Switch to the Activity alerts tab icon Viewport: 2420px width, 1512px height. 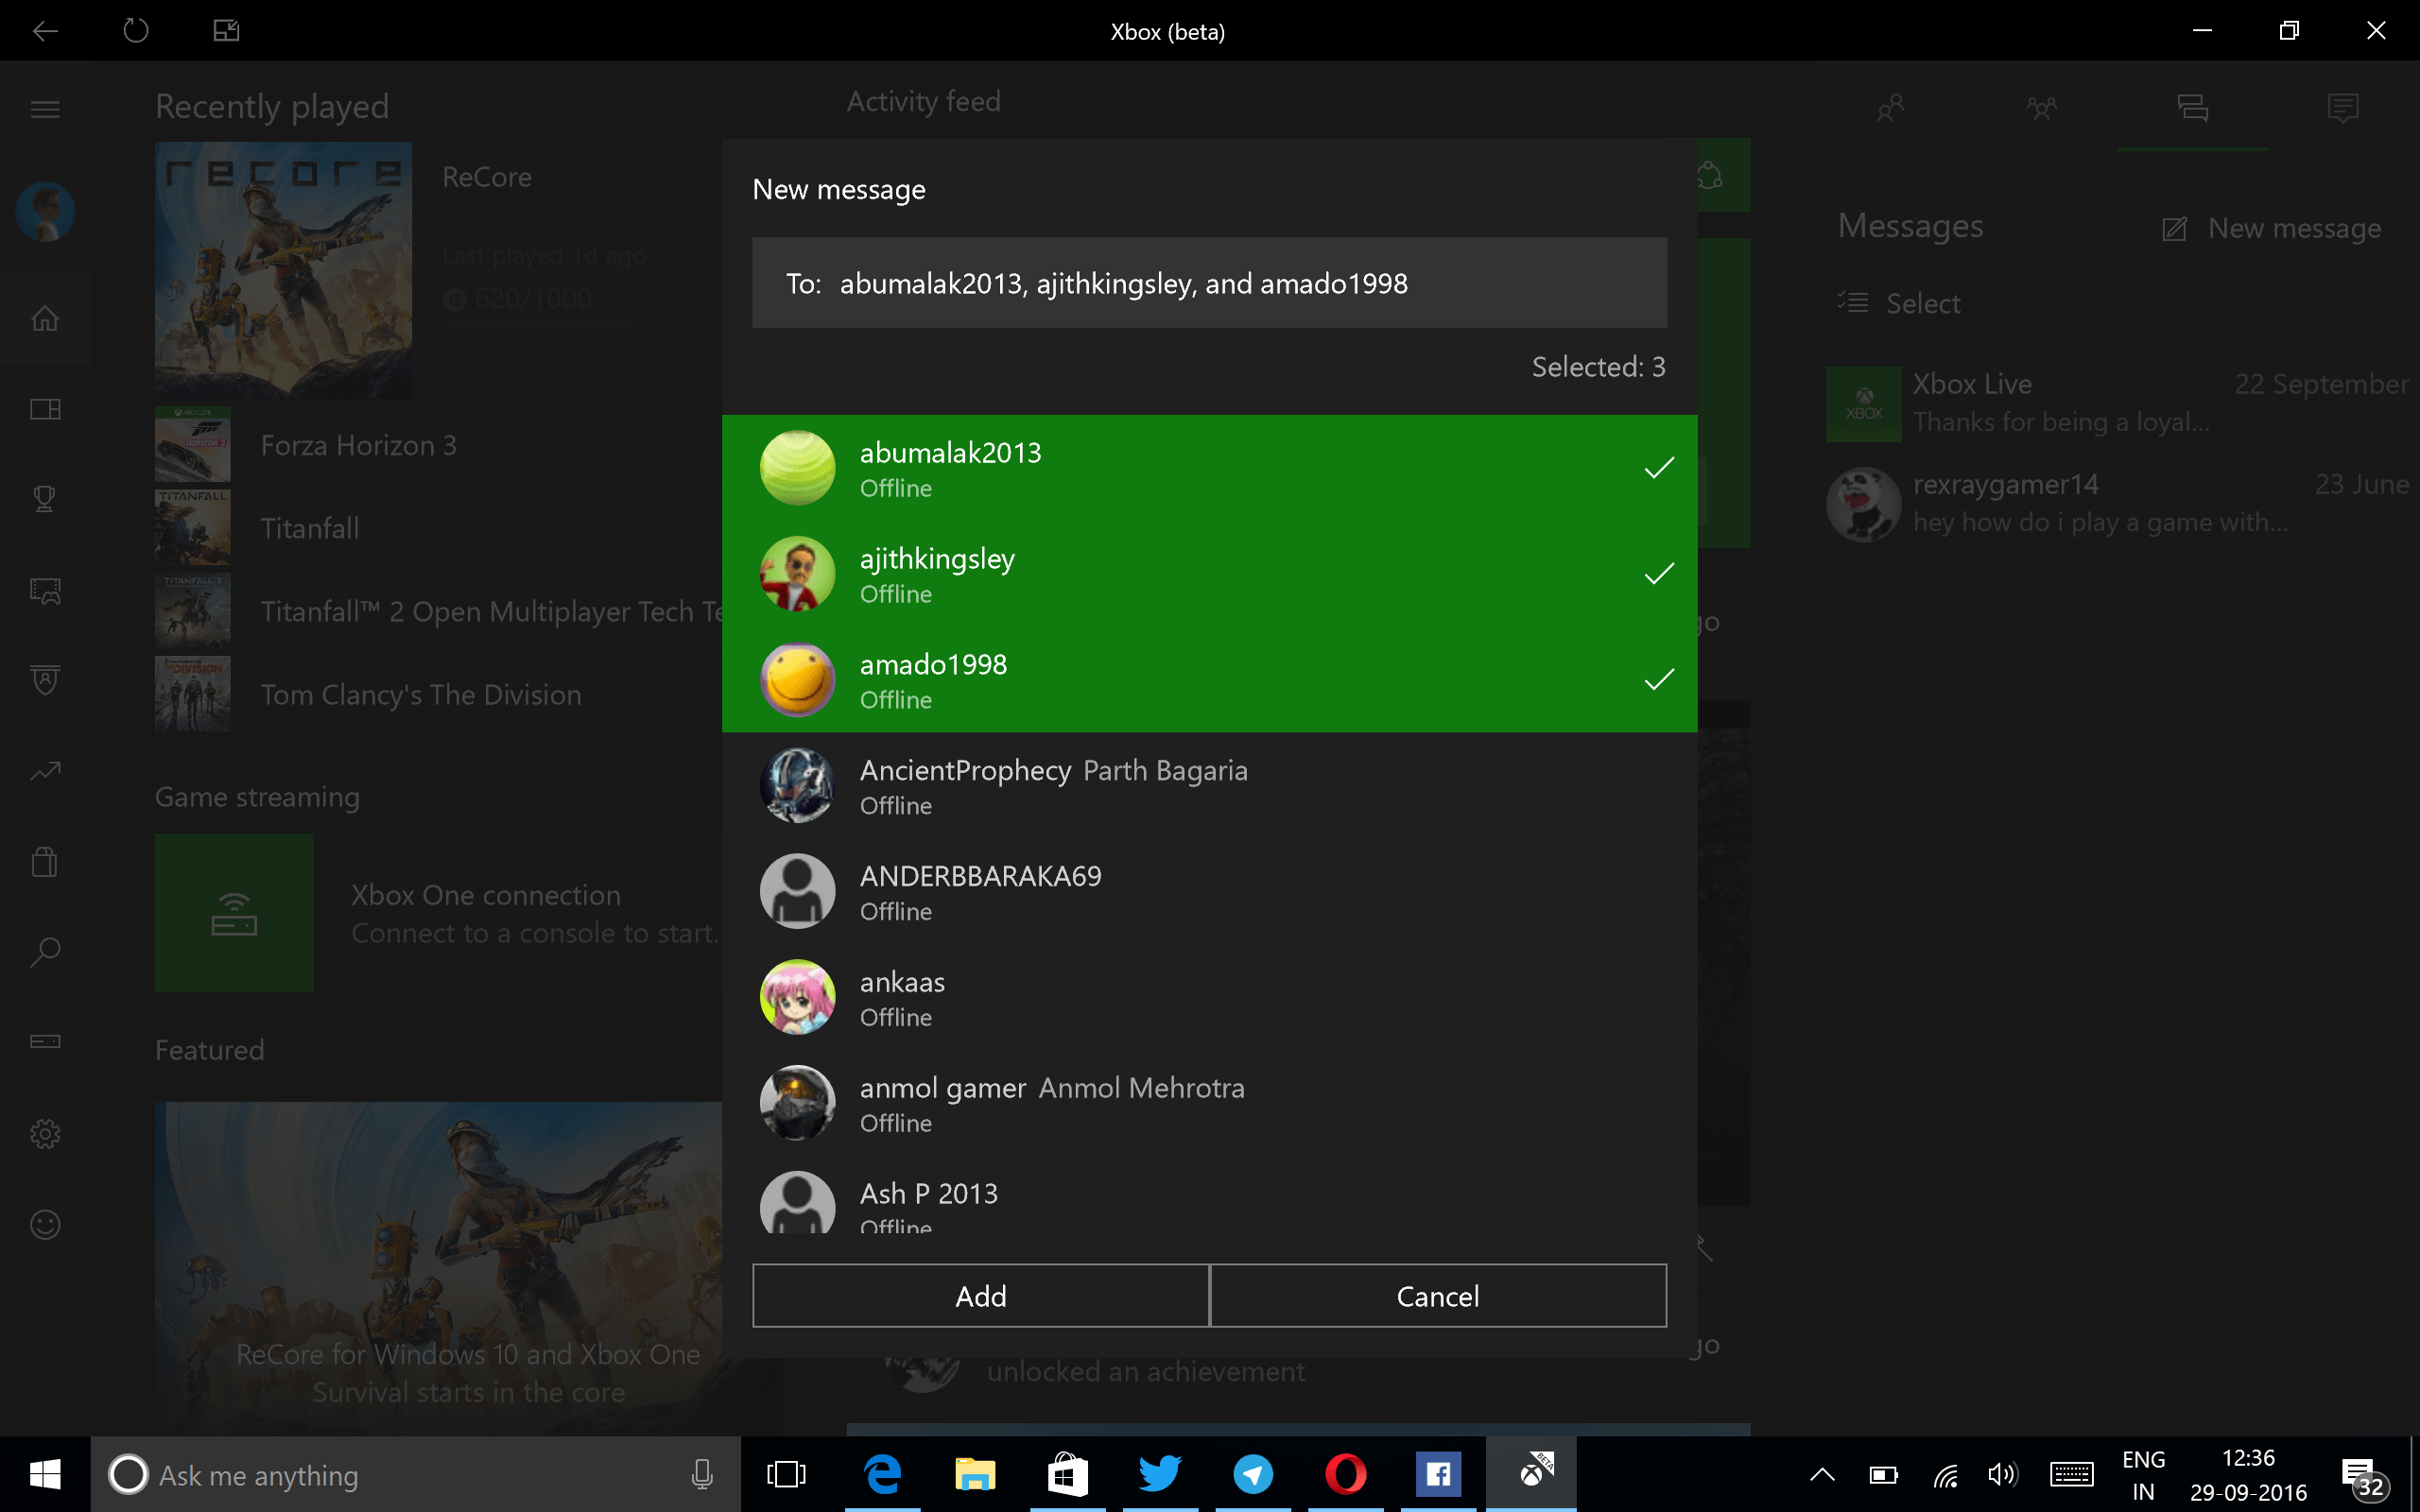(x=2343, y=108)
